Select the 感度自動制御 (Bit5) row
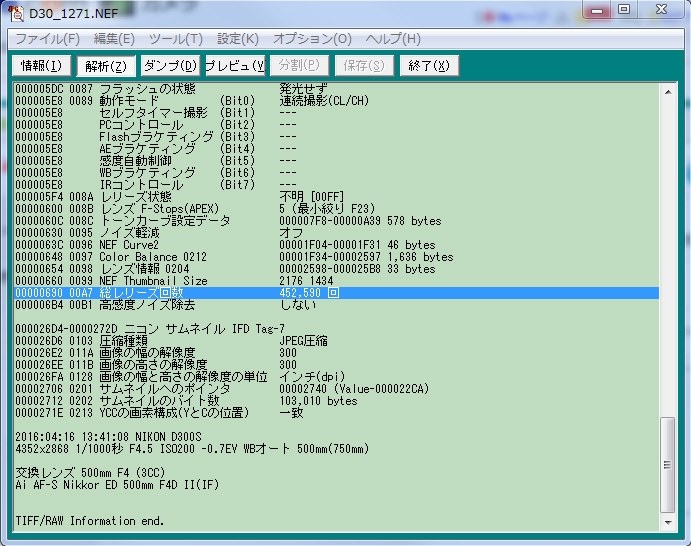This screenshot has height=546, width=691. click(337, 160)
